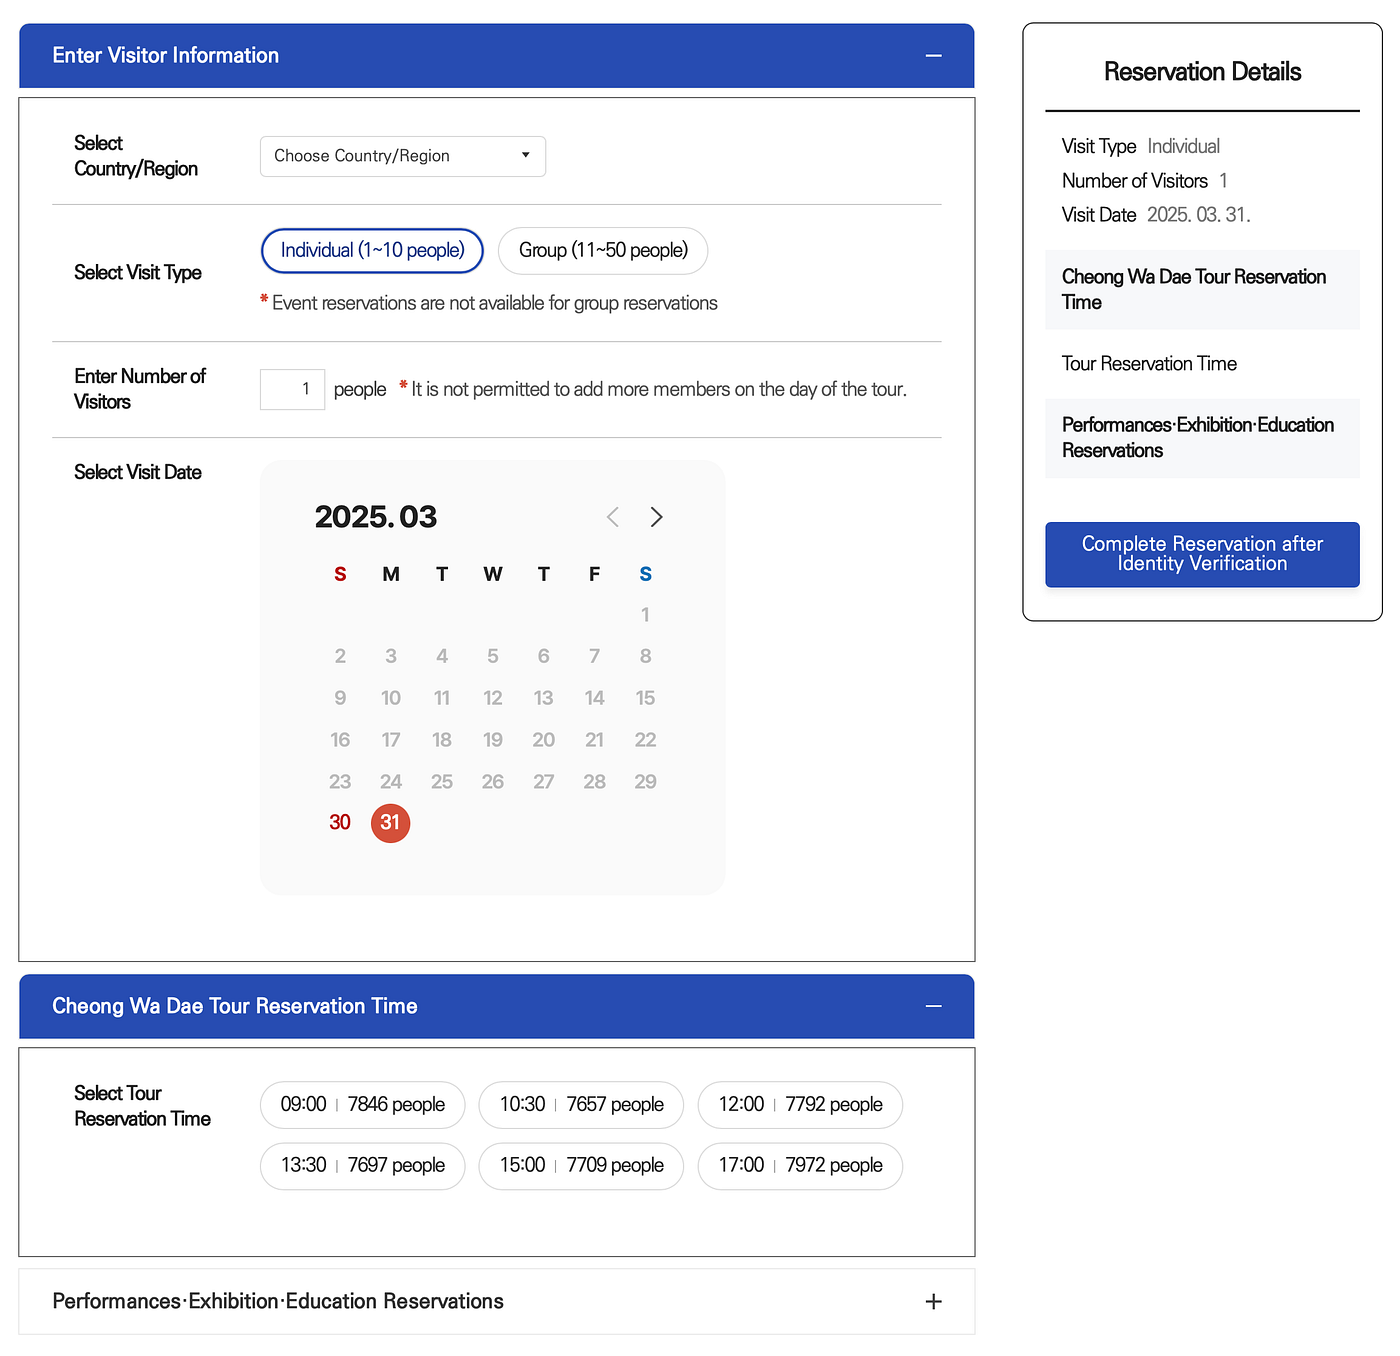Click March 12 on the calendar

tap(493, 698)
